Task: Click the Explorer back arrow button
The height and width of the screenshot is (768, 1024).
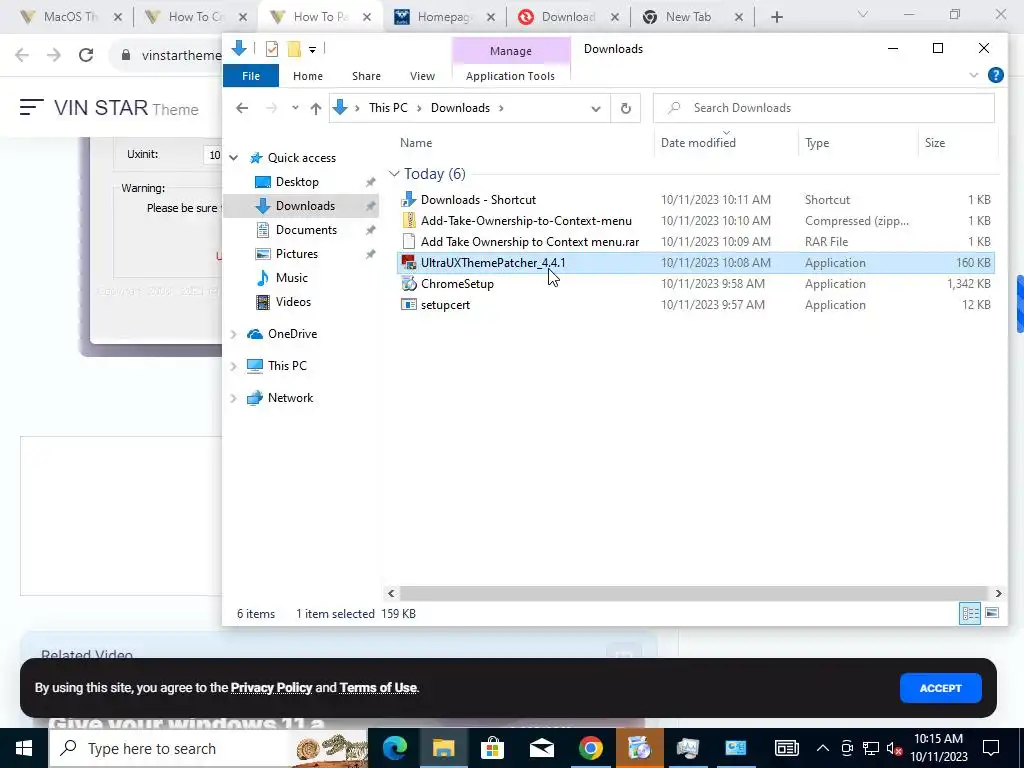Action: [x=242, y=108]
